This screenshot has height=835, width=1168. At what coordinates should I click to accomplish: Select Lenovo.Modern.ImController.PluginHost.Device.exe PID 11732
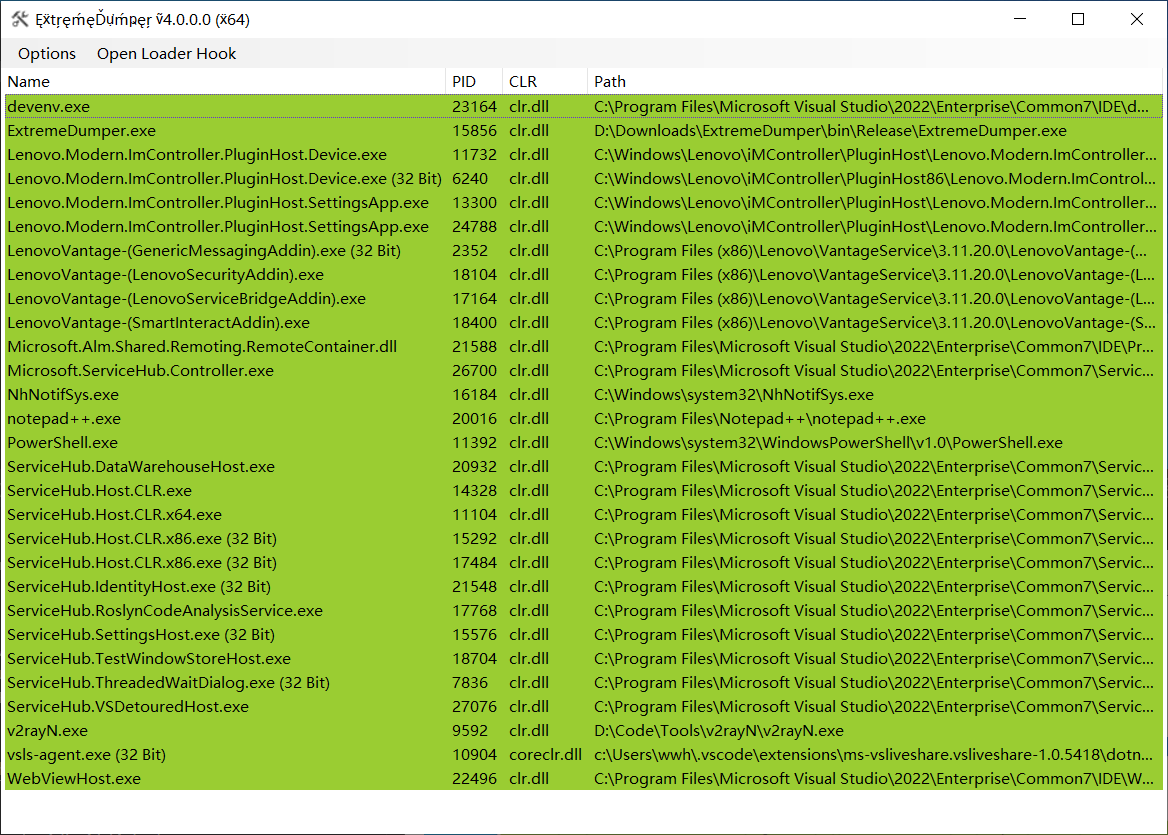point(583,155)
